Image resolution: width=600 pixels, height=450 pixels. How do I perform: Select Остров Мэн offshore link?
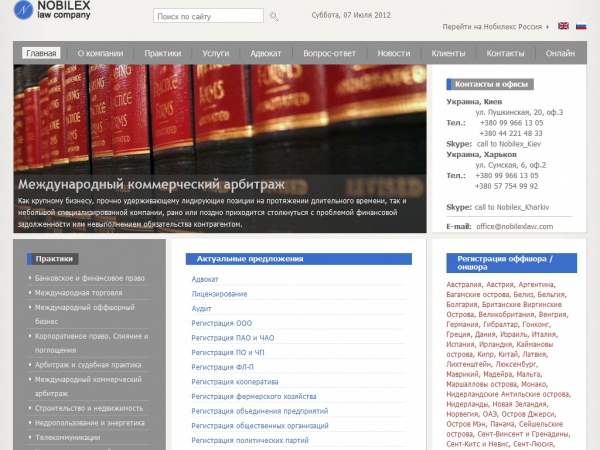(x=464, y=424)
